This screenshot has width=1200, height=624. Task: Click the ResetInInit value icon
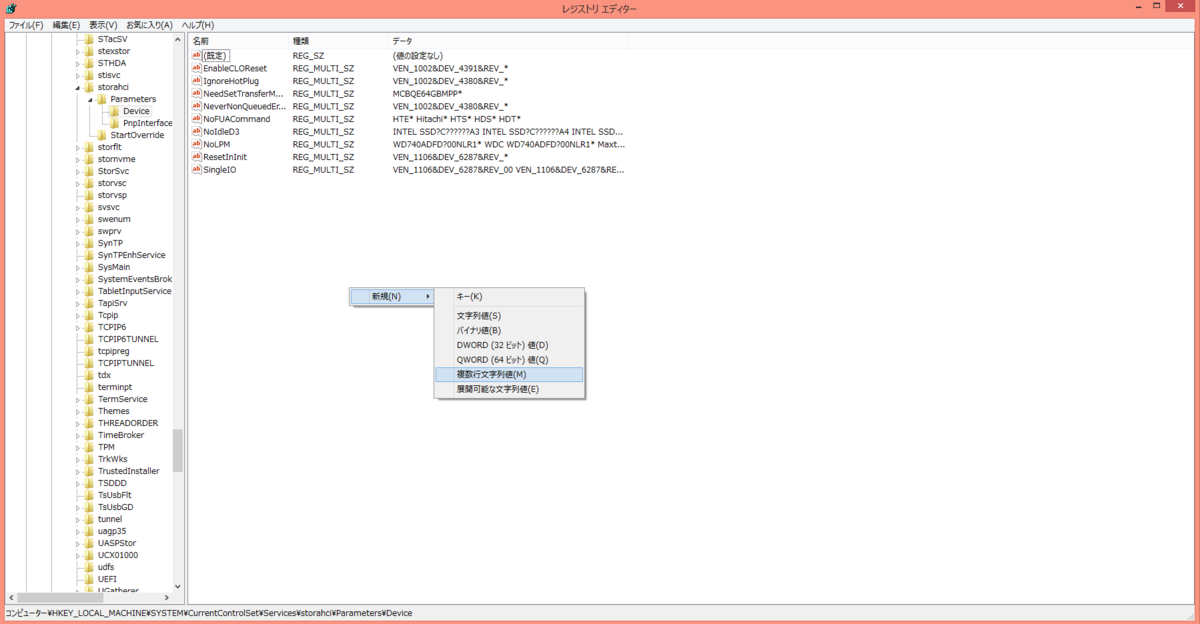tap(197, 157)
